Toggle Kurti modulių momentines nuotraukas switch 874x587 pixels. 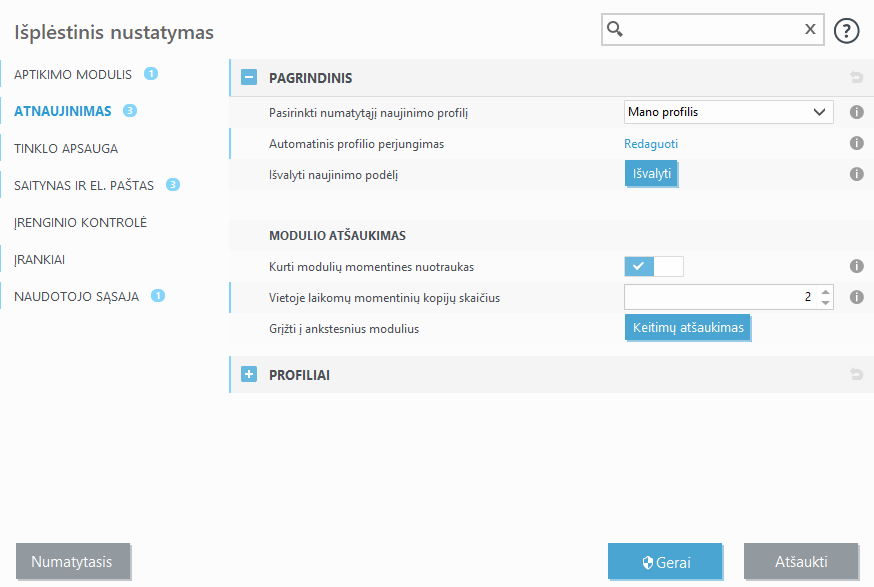point(654,266)
